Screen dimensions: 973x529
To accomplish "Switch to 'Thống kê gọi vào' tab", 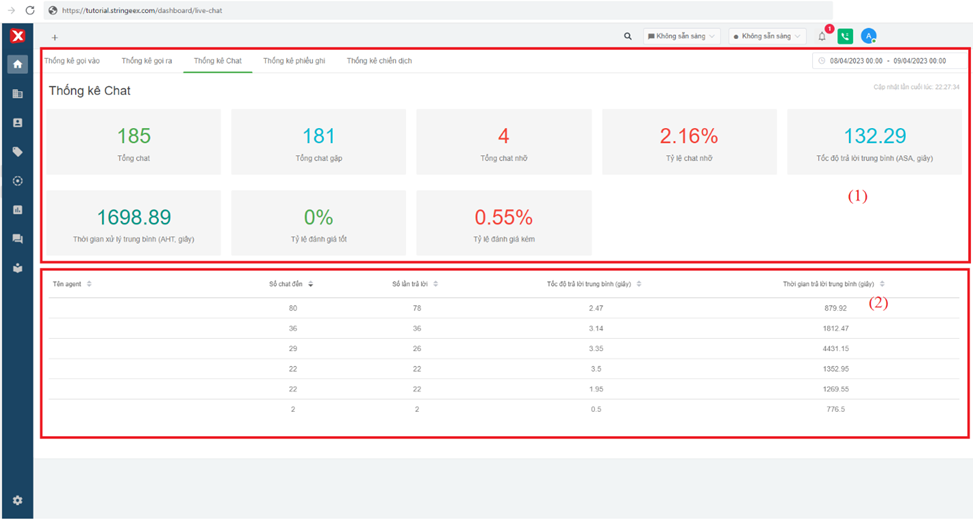I will click(x=72, y=61).
